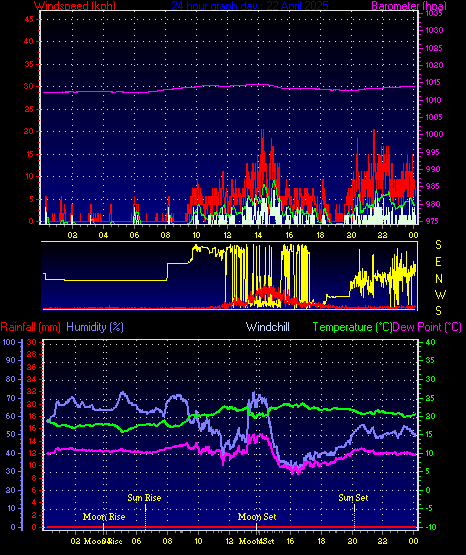Click wind direction letter "W"
This screenshot has width=466, height=555.
pyautogui.click(x=440, y=294)
